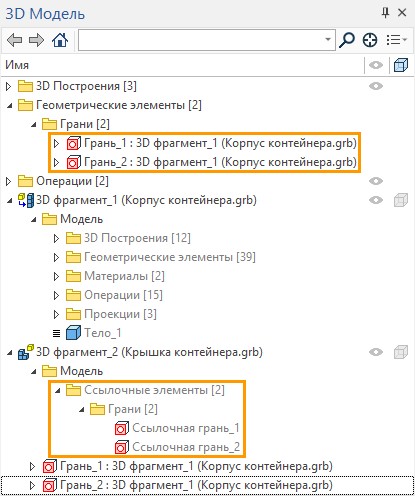Hide 3D фрагмент_1 using eye icon

376,200
